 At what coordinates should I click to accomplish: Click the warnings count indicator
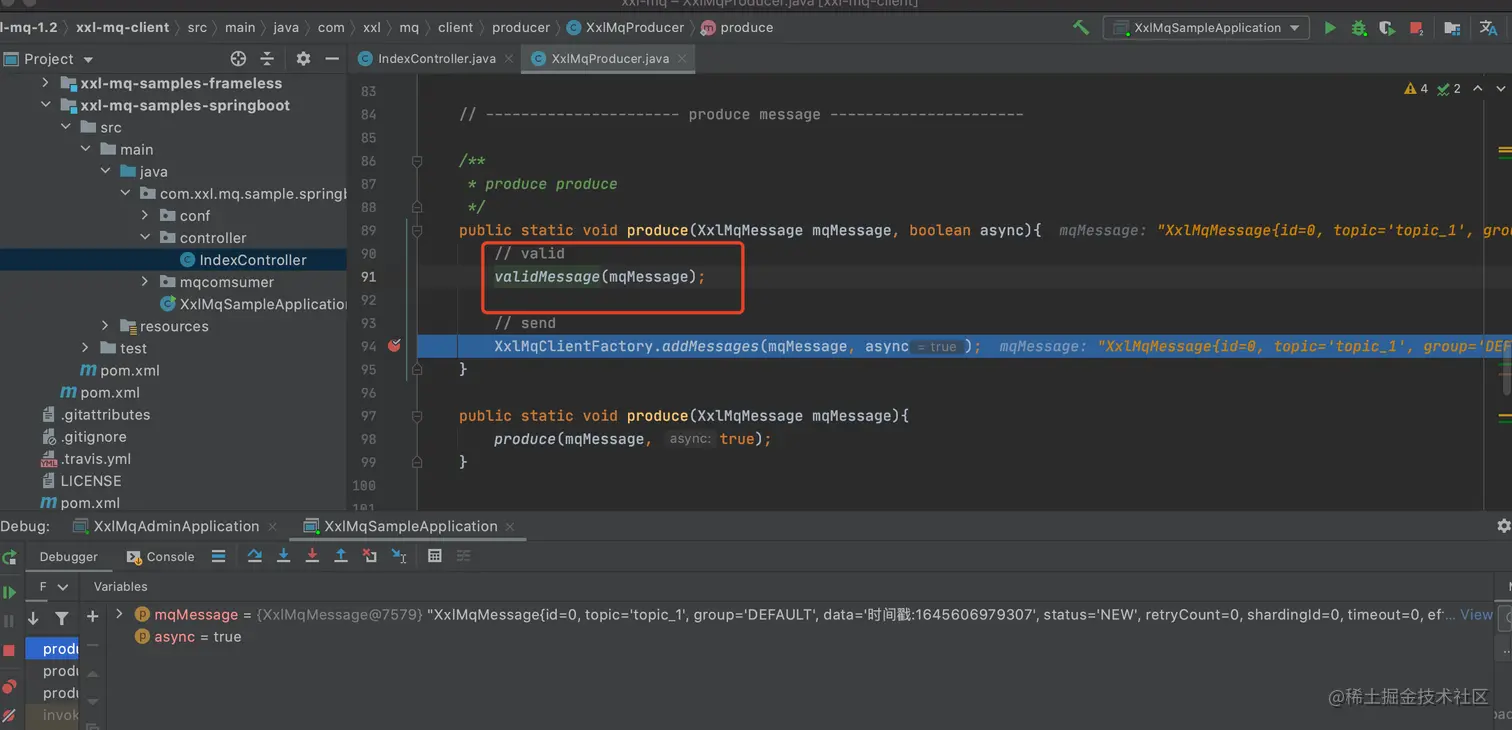pos(1417,89)
